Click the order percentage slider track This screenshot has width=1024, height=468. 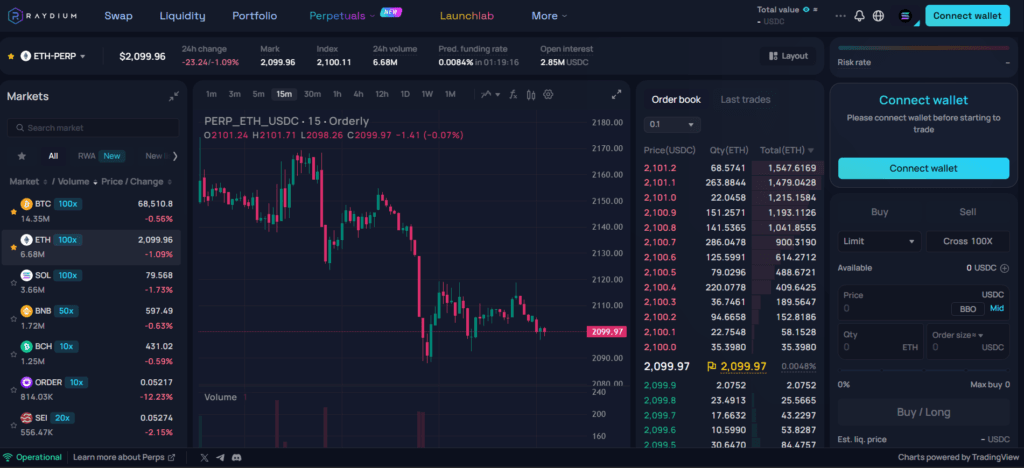click(x=923, y=371)
